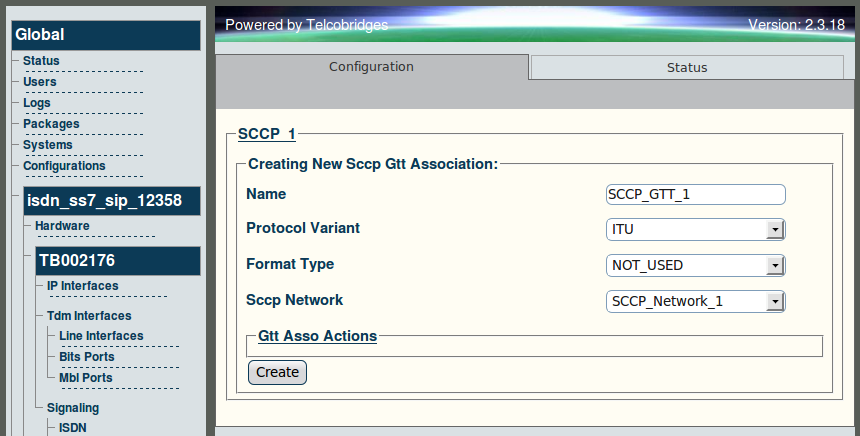Expand the Format Type NOT_USED dropdown
This screenshot has width=860, height=436.
point(695,265)
